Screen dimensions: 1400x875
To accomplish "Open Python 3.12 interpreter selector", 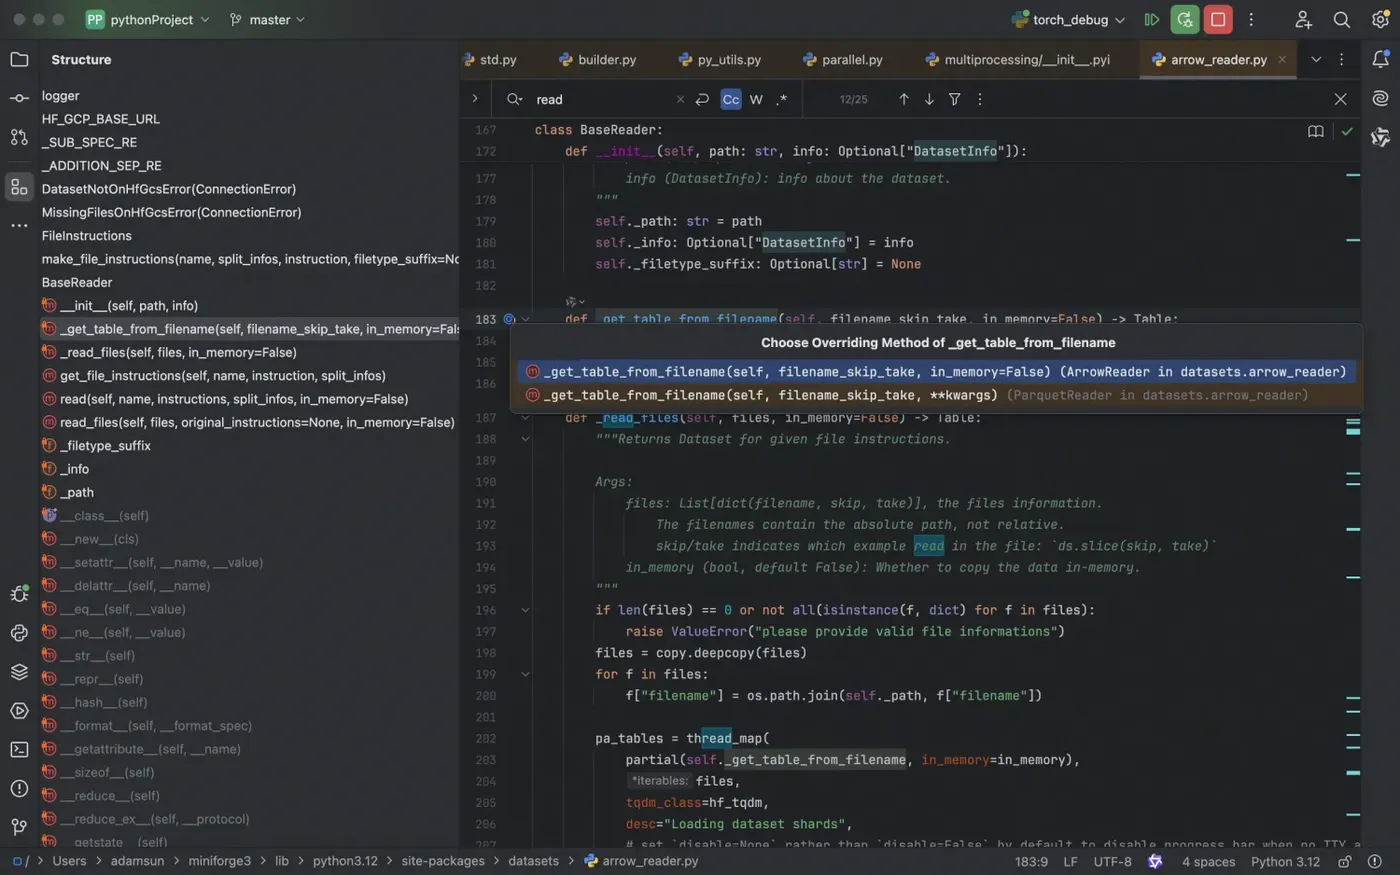I will click(x=1285, y=861).
